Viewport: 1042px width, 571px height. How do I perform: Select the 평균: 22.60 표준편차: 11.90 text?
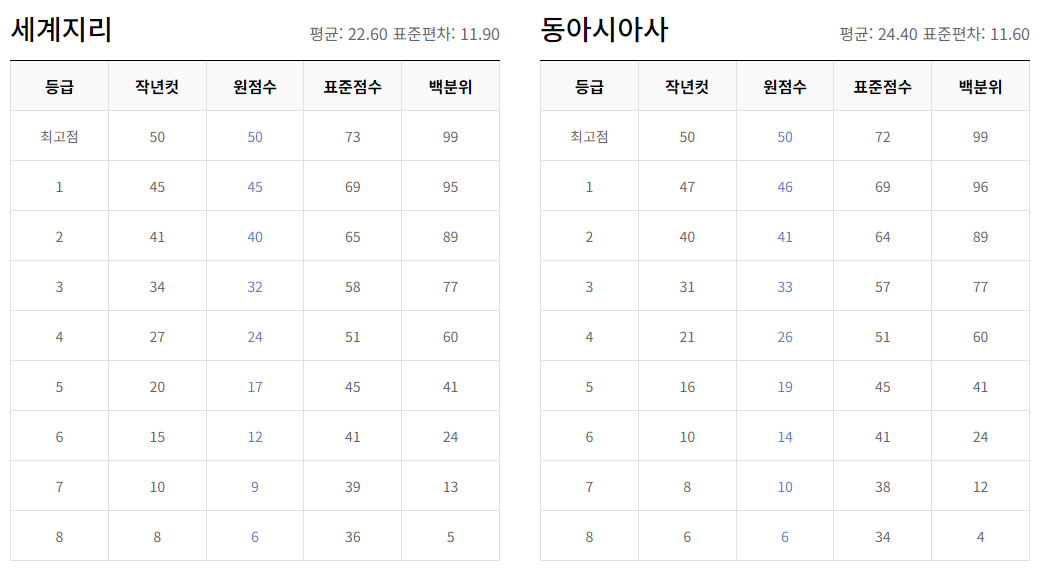click(404, 34)
